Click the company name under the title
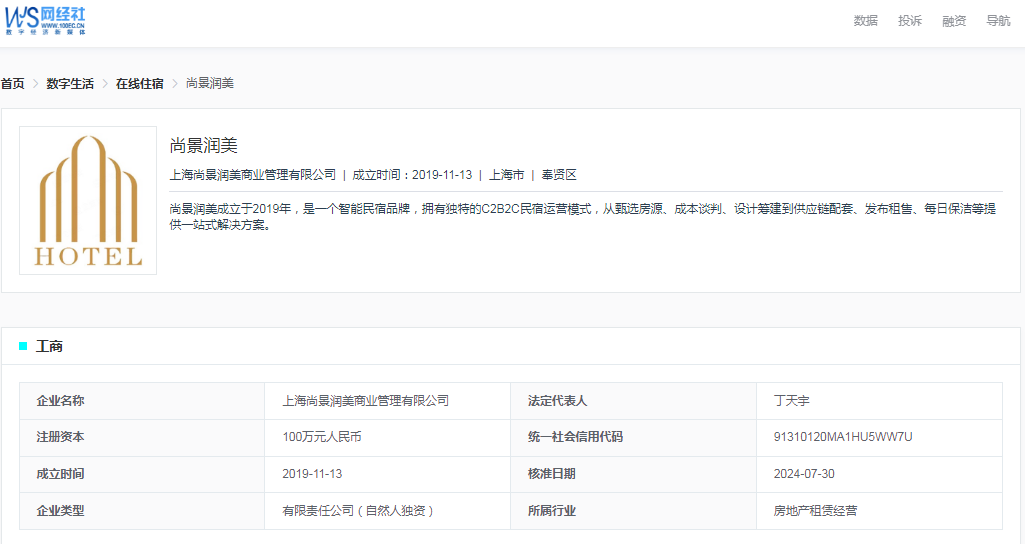Viewport: 1025px width, 544px height. pos(253,175)
